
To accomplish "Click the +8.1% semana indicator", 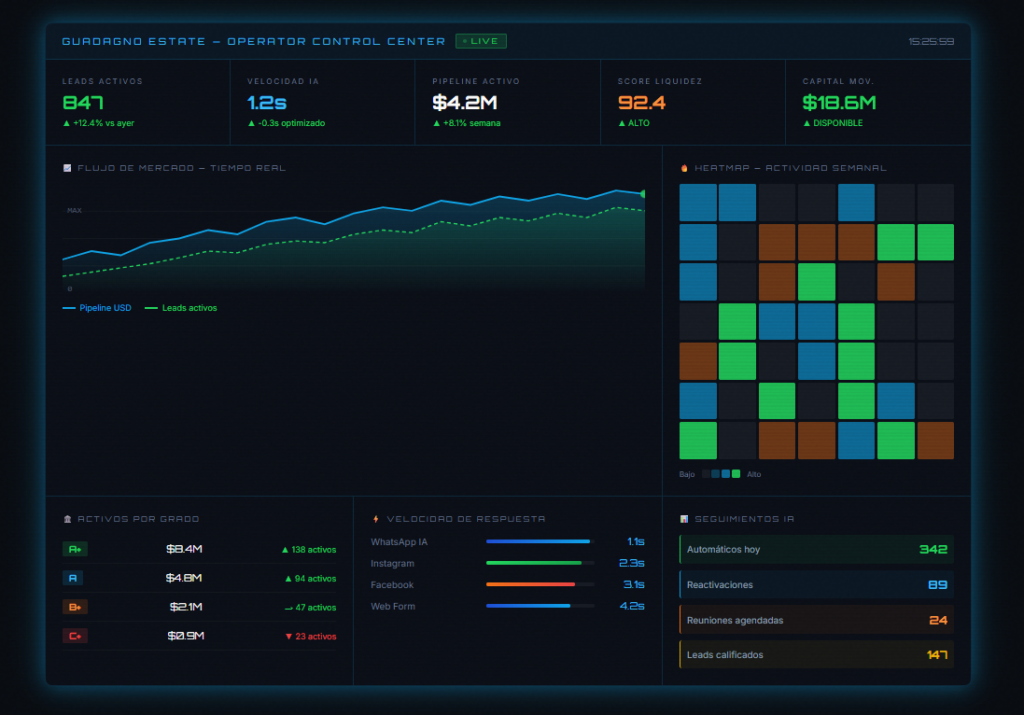I will click(x=466, y=123).
